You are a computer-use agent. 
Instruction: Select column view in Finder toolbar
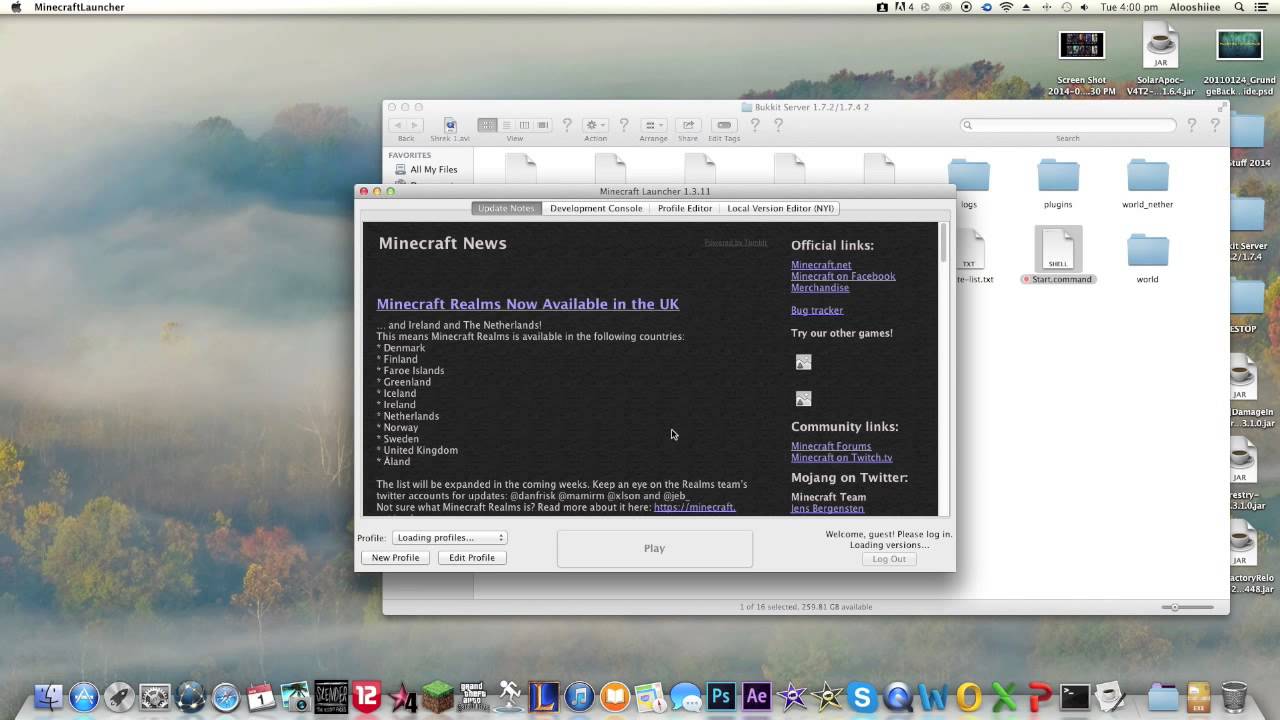pos(524,125)
